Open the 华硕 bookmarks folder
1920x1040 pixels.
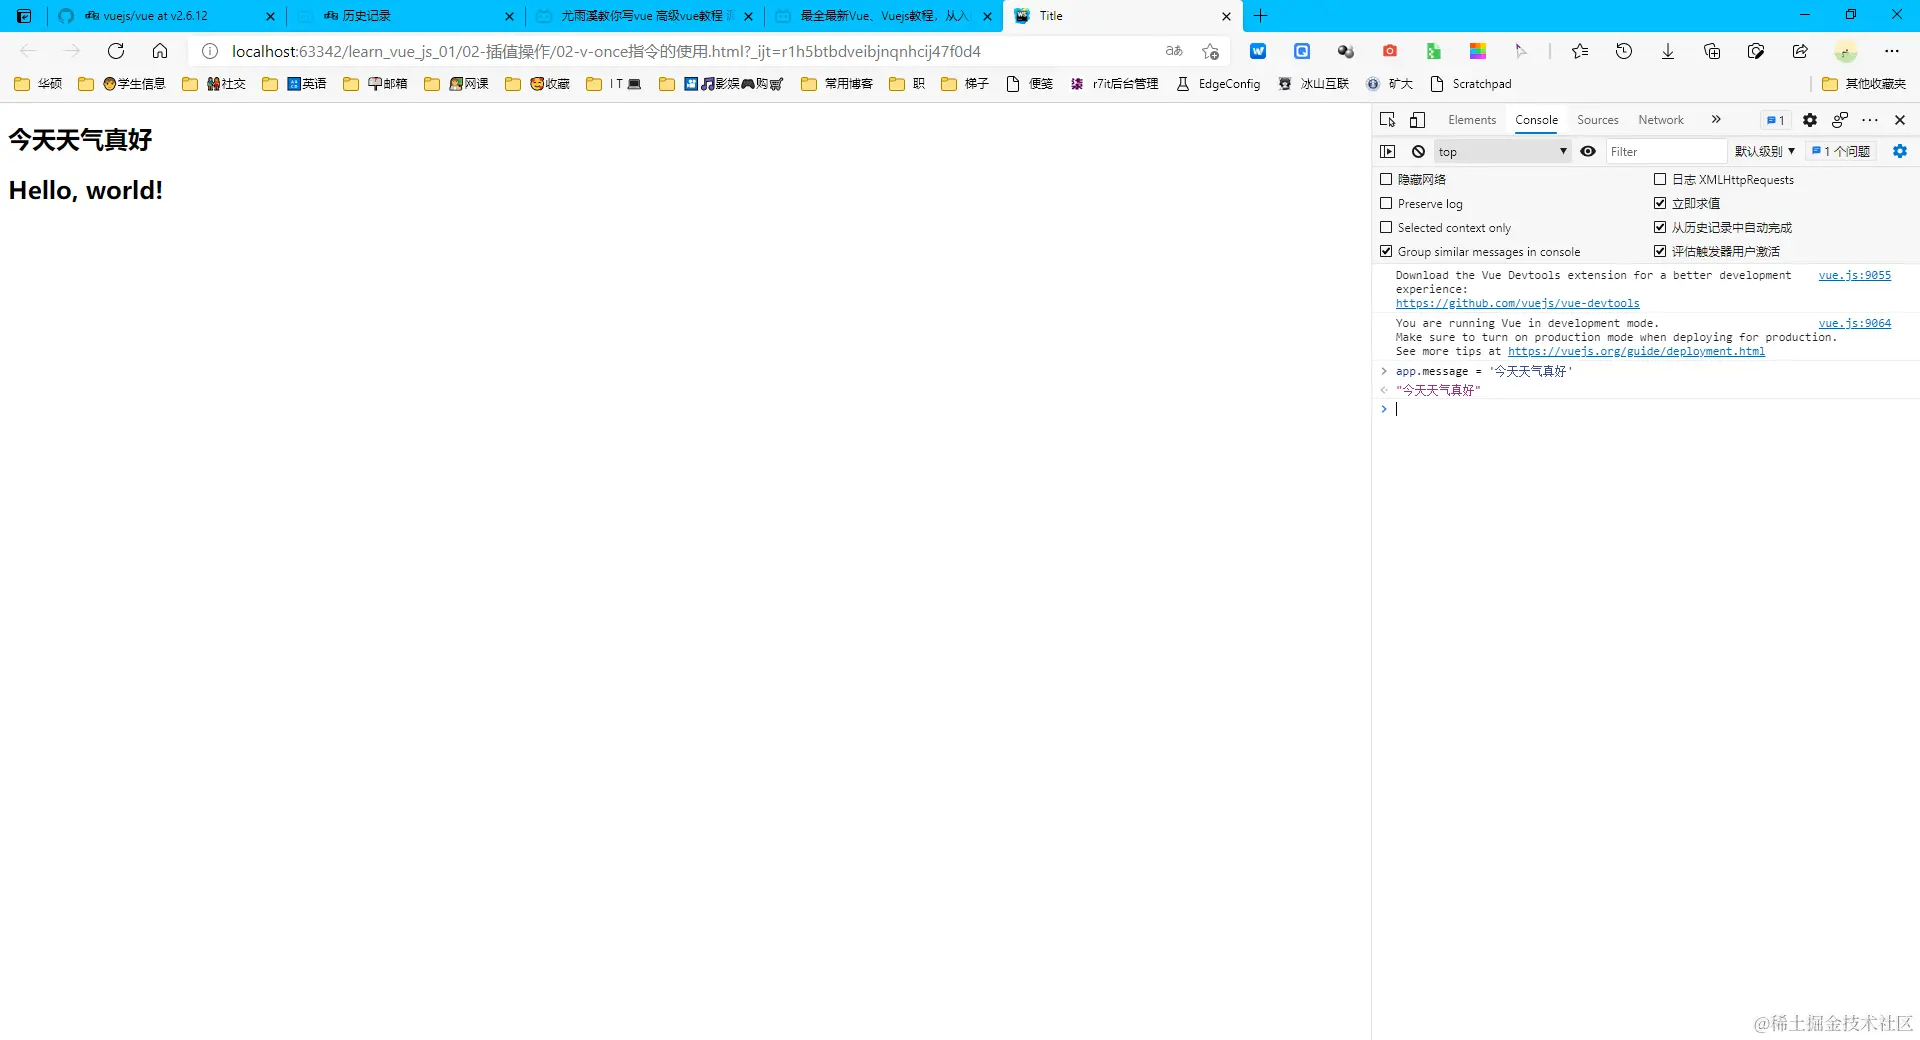(38, 84)
